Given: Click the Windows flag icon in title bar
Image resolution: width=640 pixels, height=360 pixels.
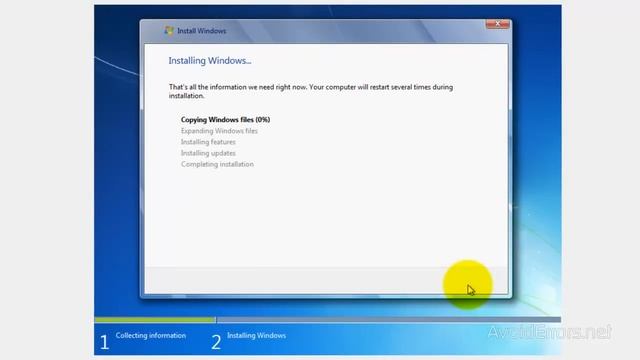Looking at the screenshot, I should (x=169, y=31).
